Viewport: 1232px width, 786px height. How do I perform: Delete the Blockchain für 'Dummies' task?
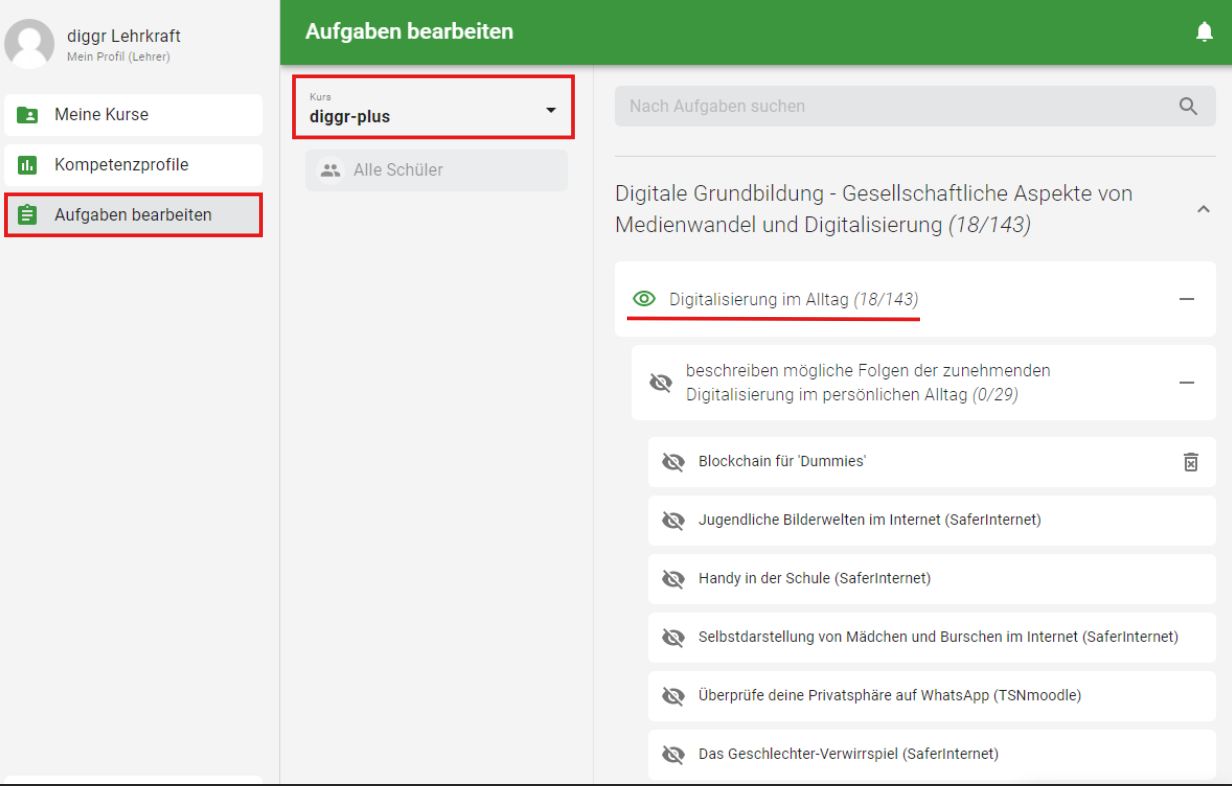point(1190,462)
